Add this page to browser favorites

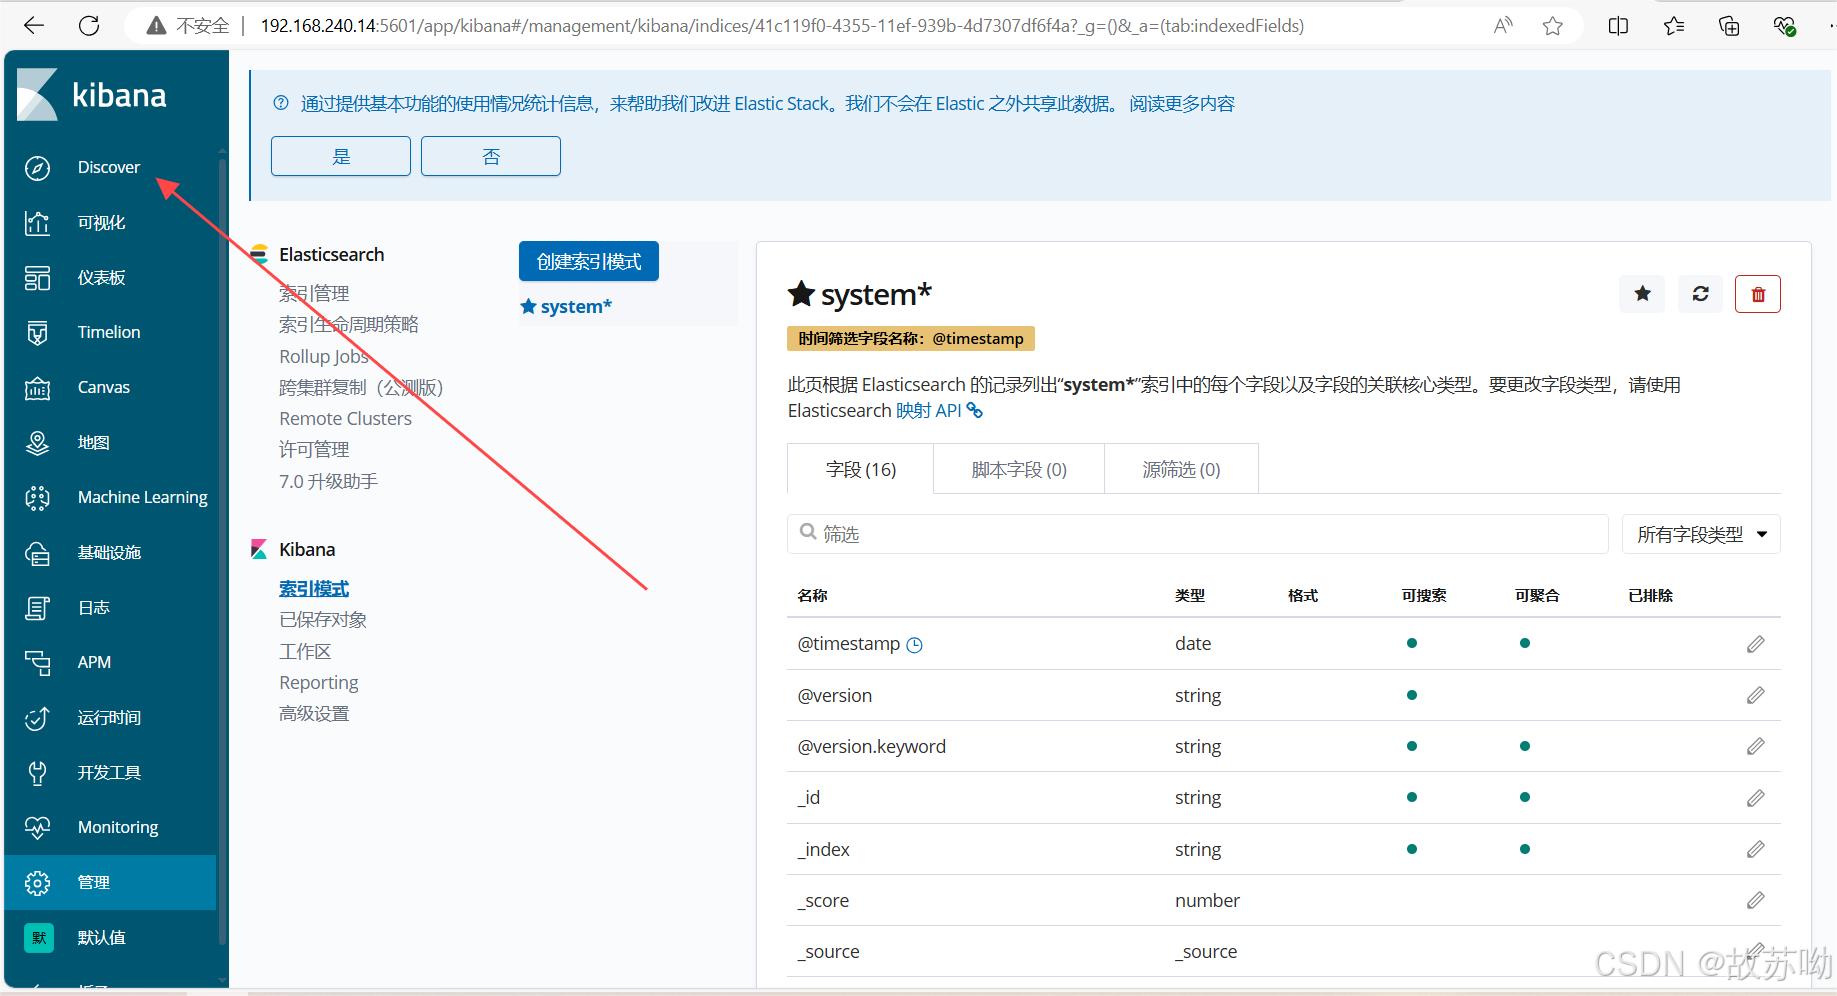pos(1553,26)
